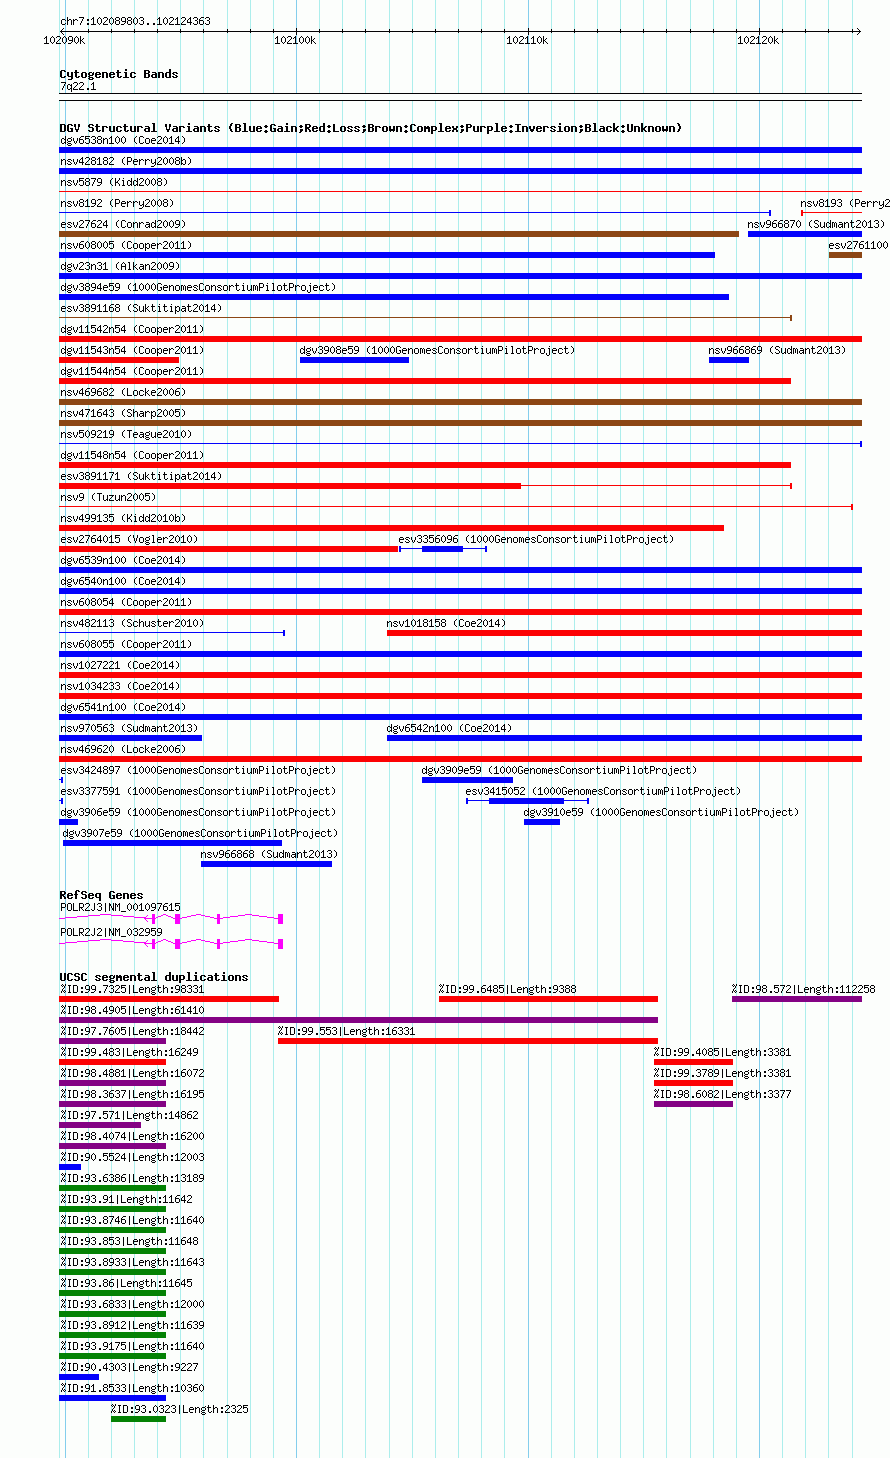Select the esv3356096 variant label
Image resolution: width=890 pixels, height=1458 pixels.
(x=536, y=539)
